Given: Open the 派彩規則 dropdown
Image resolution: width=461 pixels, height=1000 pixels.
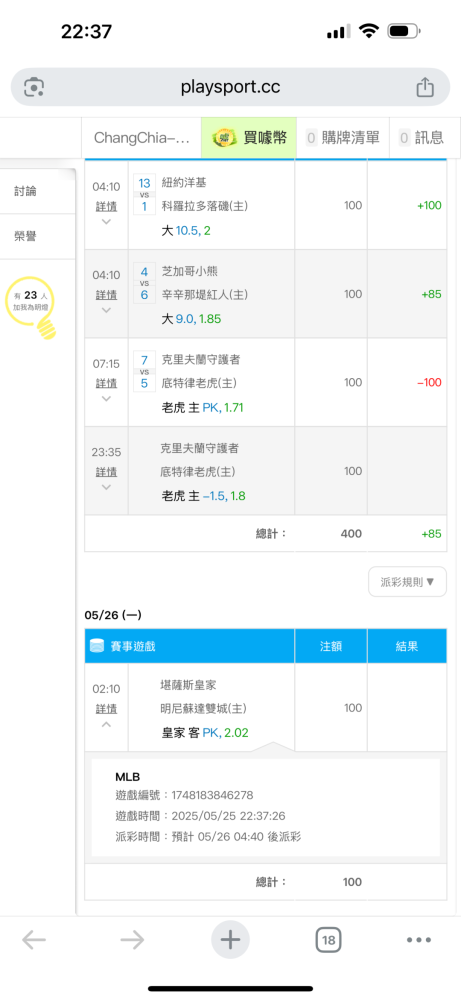Looking at the screenshot, I should (407, 582).
